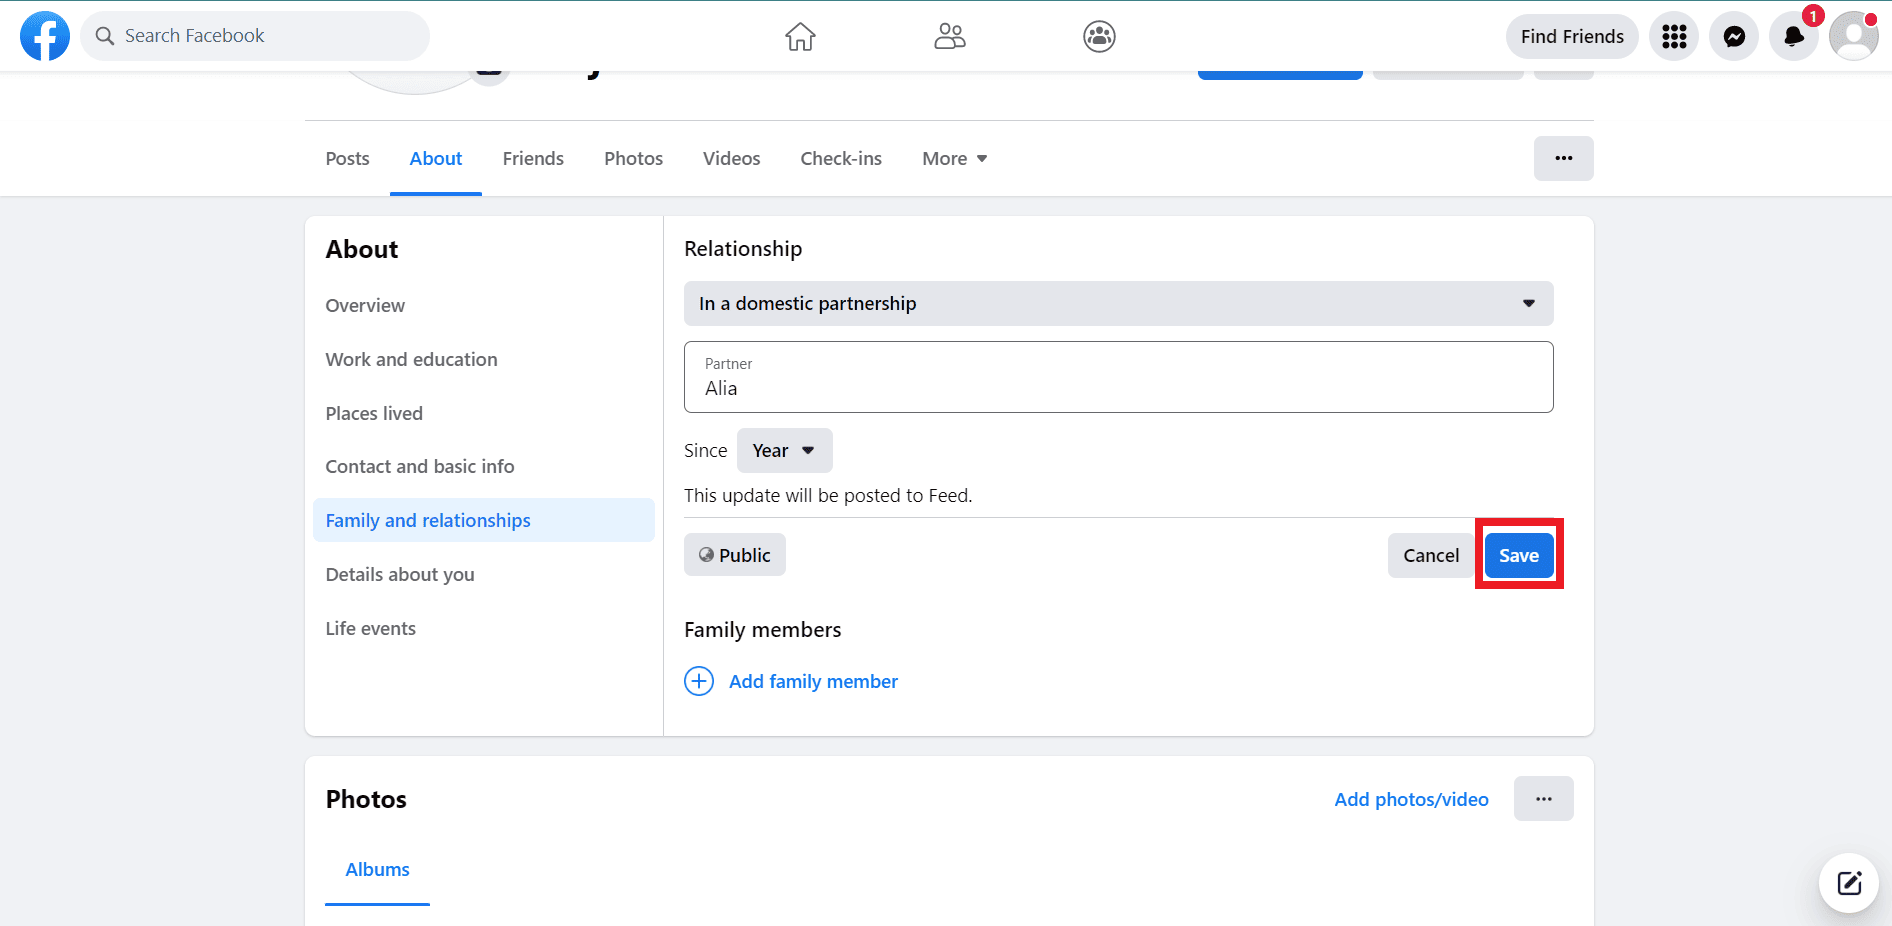Change the Public audience selector
1892x926 pixels.
point(735,555)
